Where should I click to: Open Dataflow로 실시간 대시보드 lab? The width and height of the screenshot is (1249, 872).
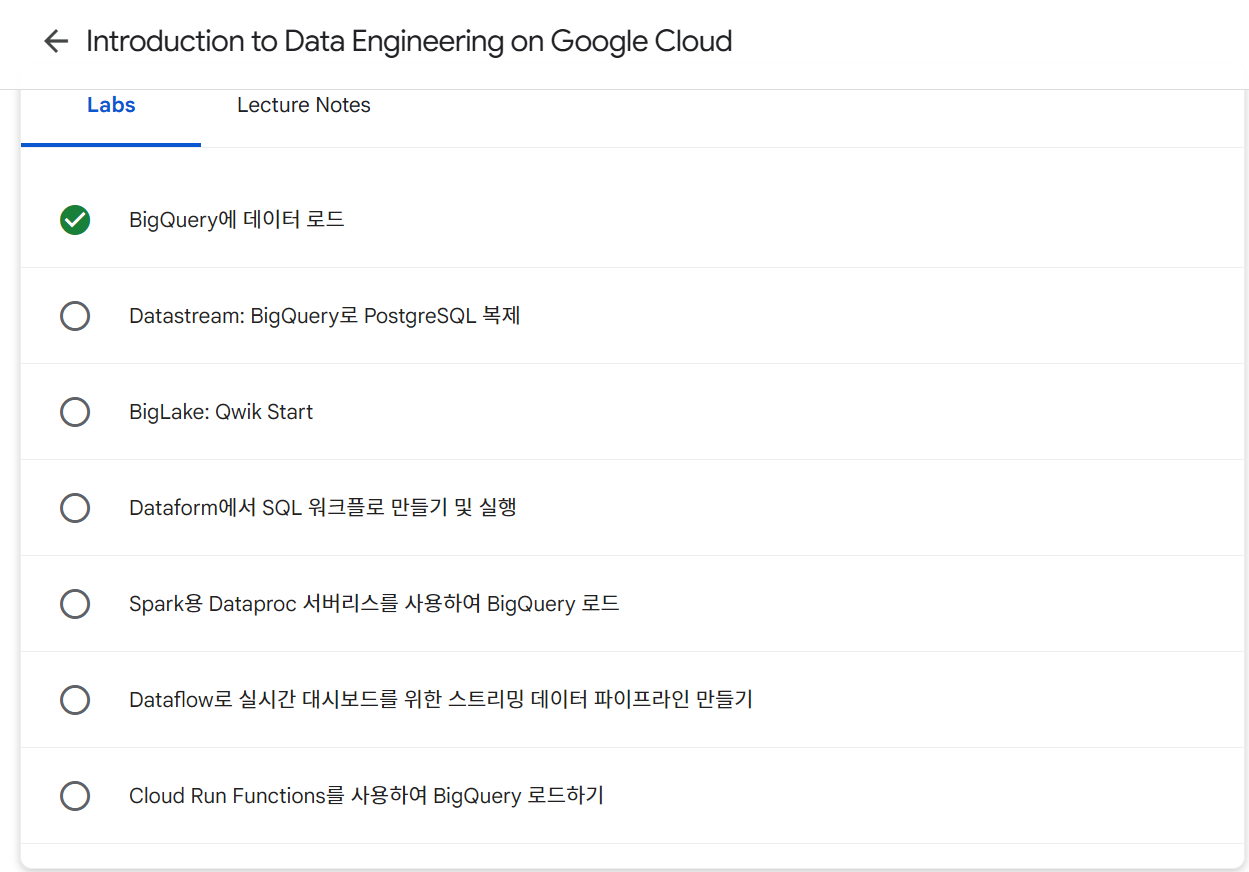(x=440, y=700)
